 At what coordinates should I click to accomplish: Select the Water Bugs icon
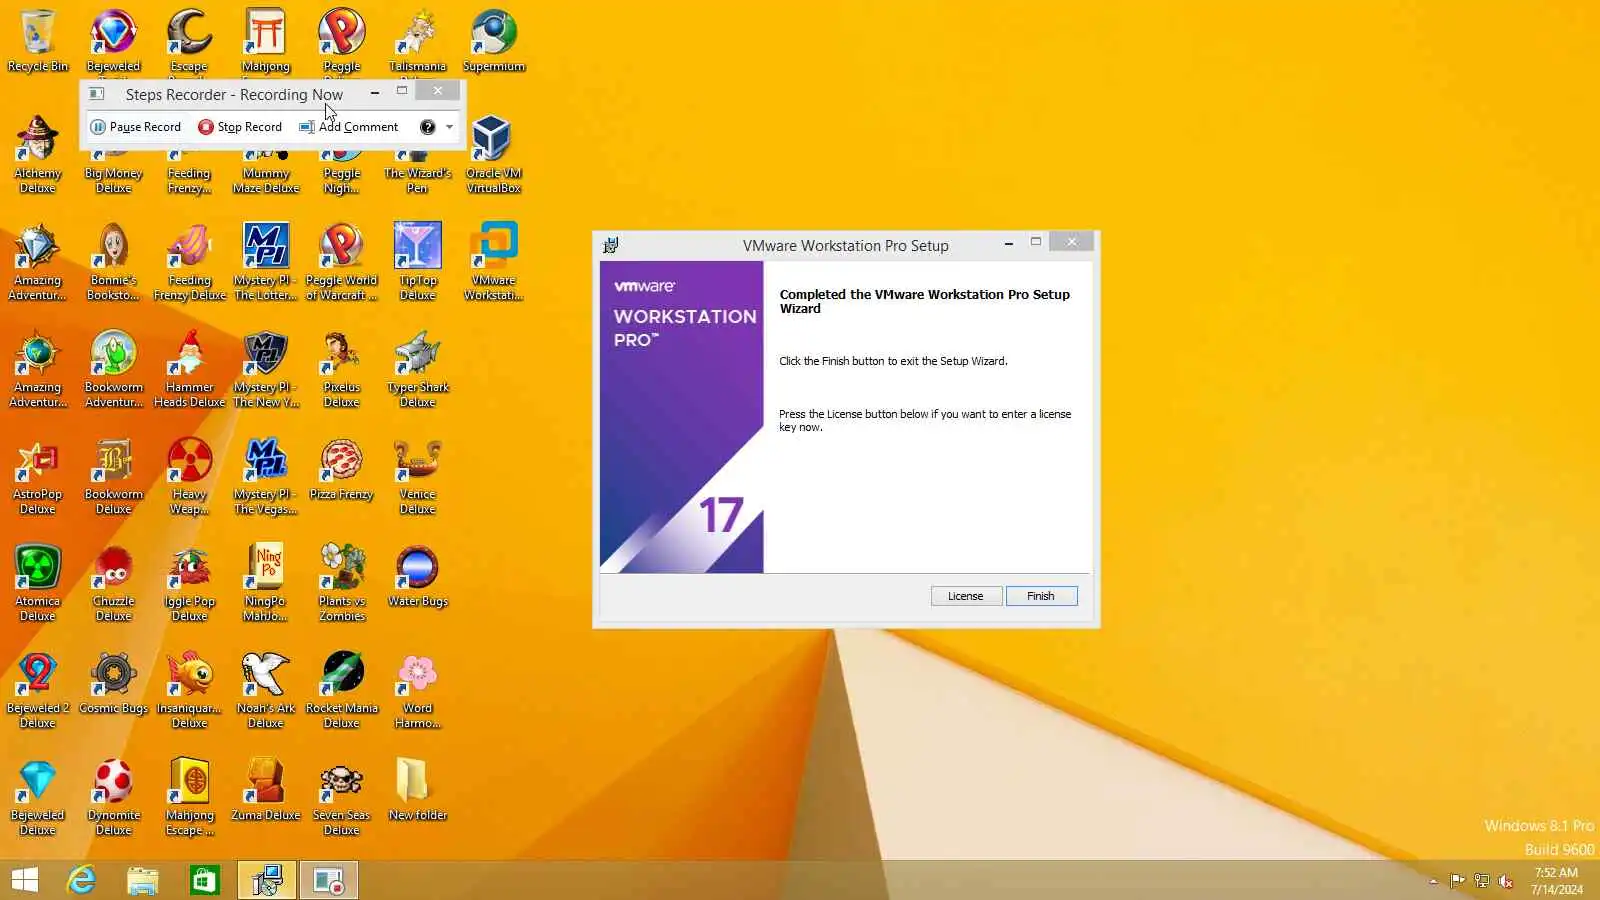click(418, 575)
